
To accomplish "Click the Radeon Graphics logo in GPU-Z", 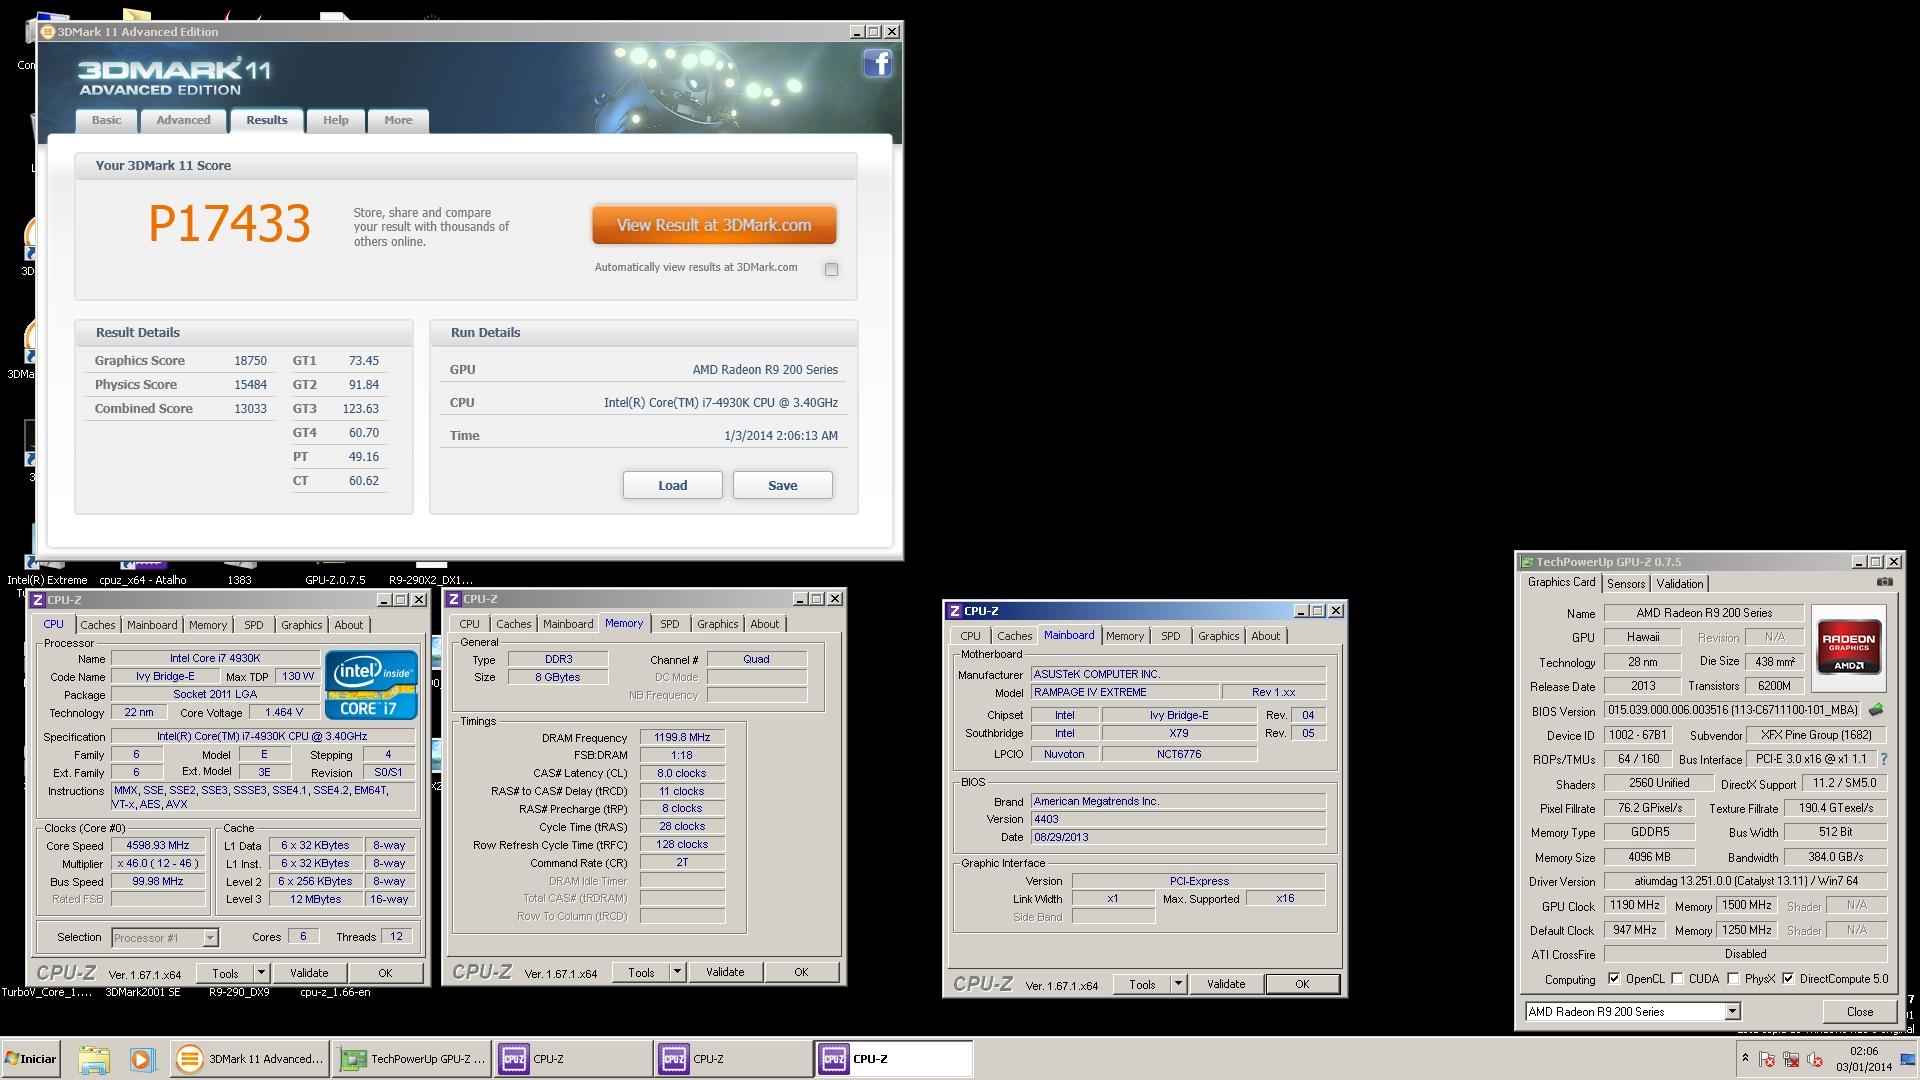I will coord(1848,649).
